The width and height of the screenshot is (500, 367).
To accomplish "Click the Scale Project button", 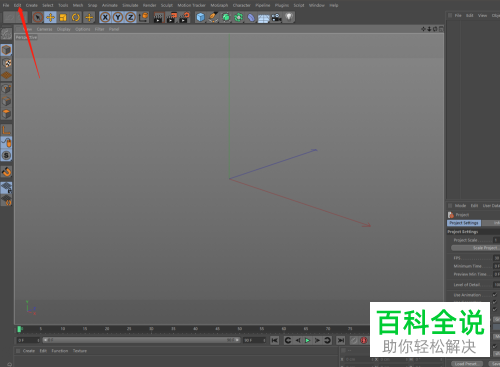I will 476,248.
